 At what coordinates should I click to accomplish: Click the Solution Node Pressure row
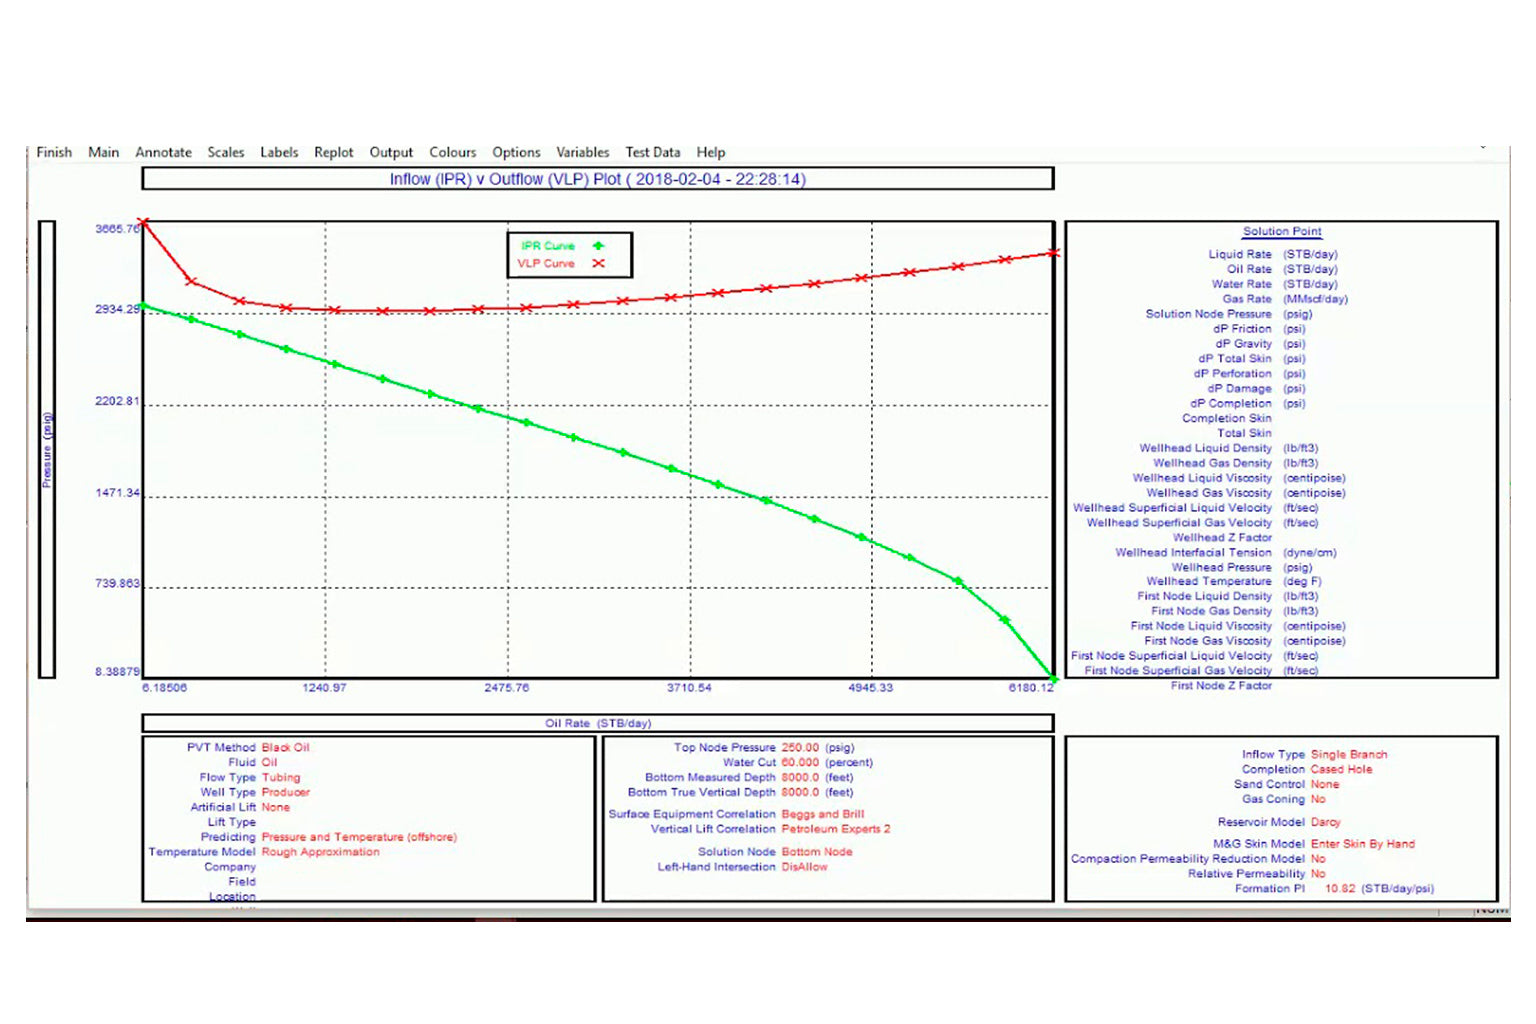1229,314
